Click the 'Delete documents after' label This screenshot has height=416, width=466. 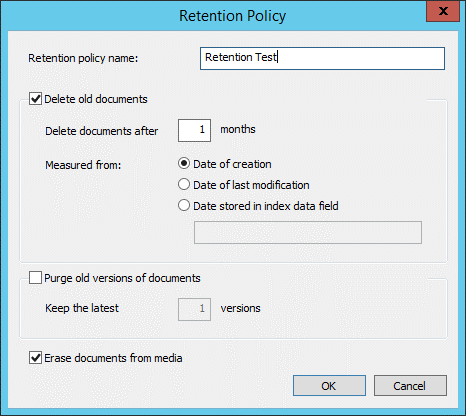point(102,131)
